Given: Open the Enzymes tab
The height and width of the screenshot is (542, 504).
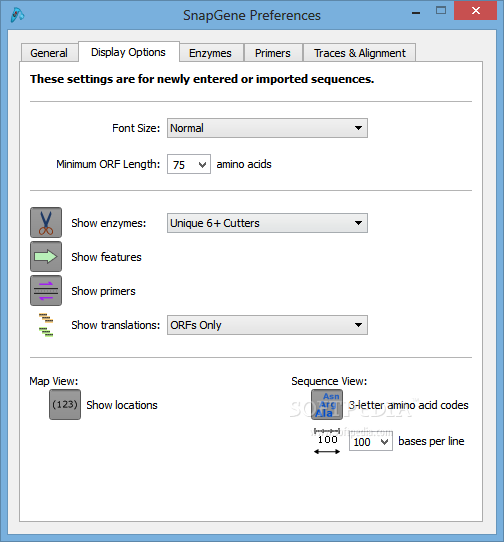Looking at the screenshot, I should pos(211,53).
